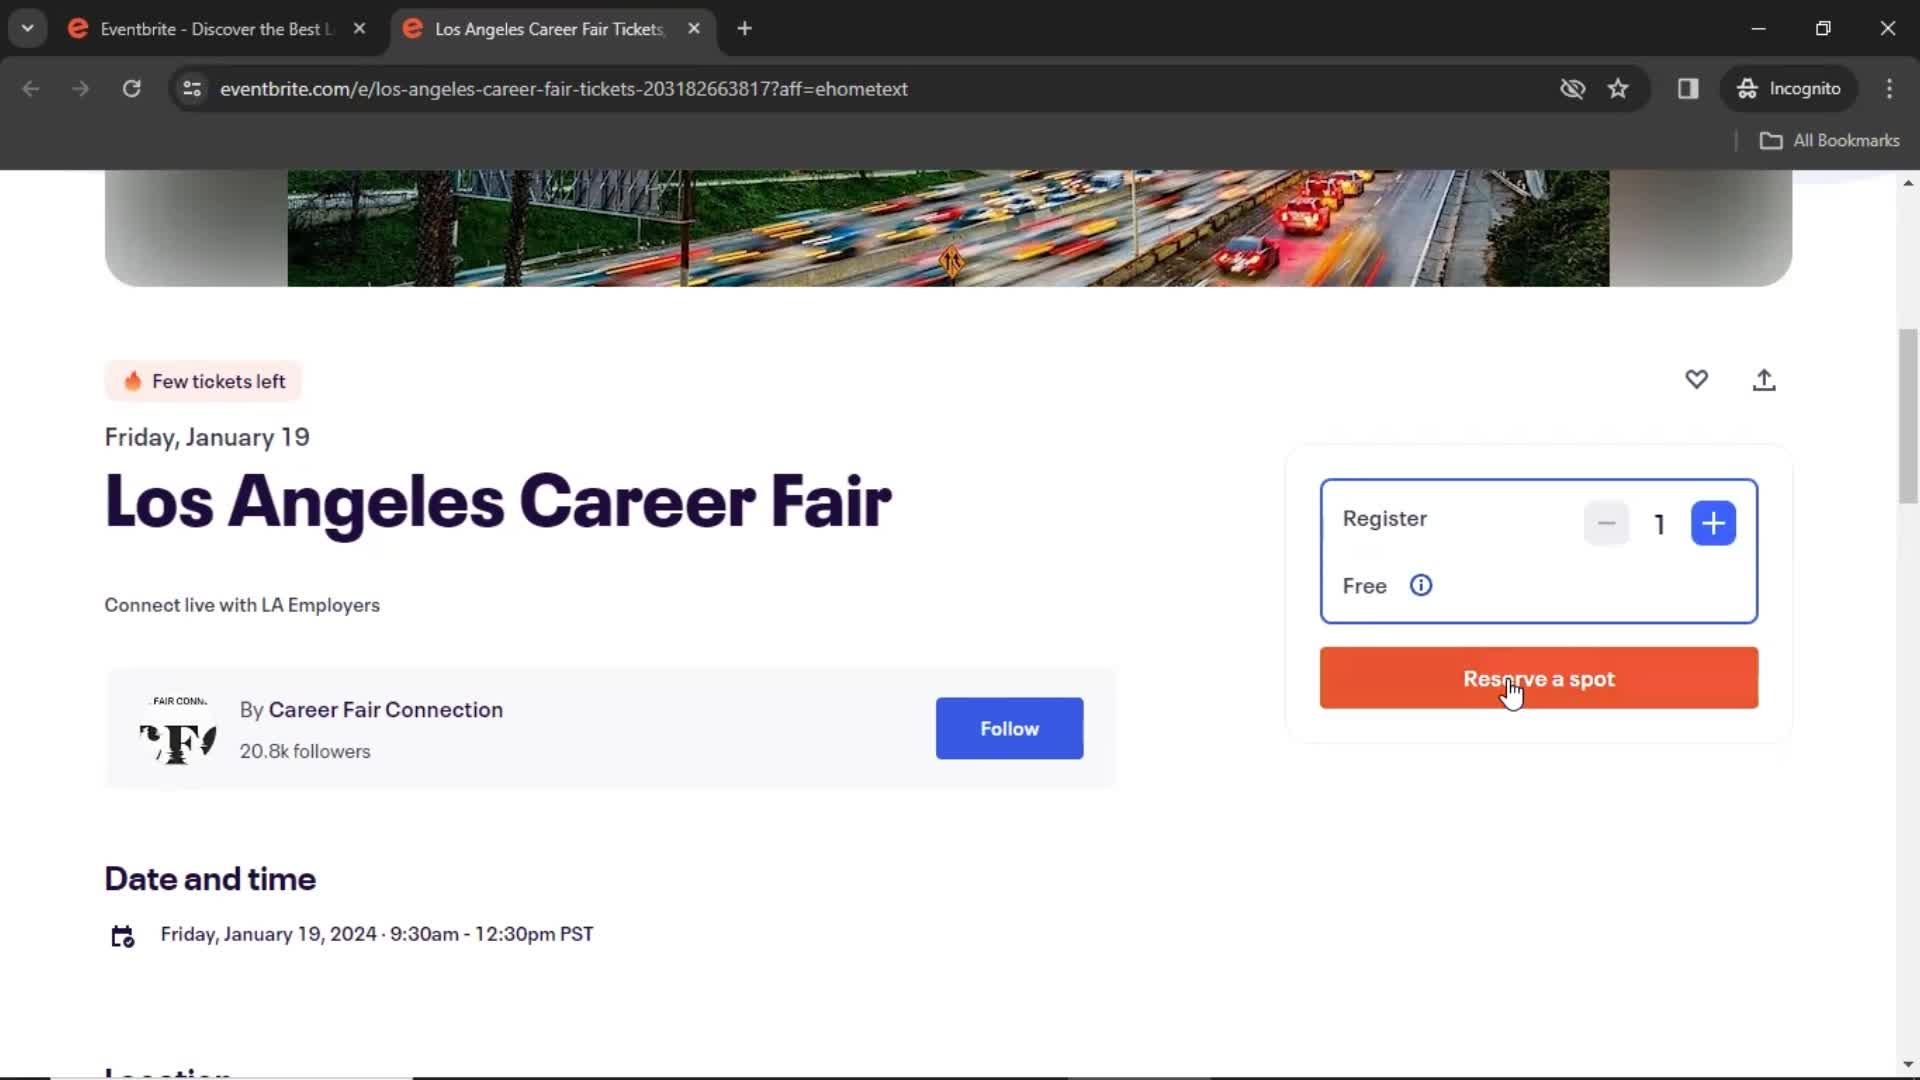
Task: Toggle the page reload button
Action: [x=131, y=88]
